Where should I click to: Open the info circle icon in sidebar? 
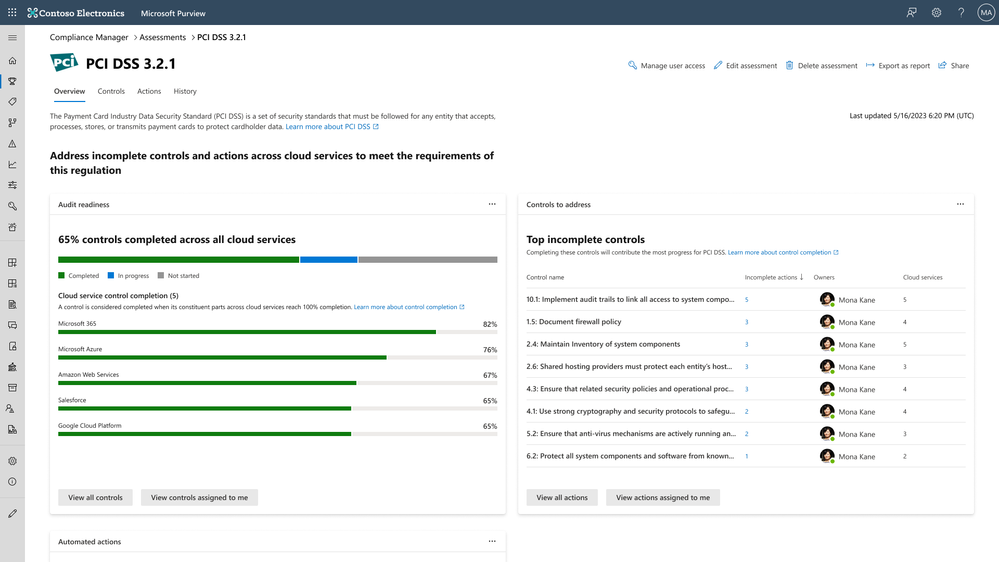click(12, 482)
